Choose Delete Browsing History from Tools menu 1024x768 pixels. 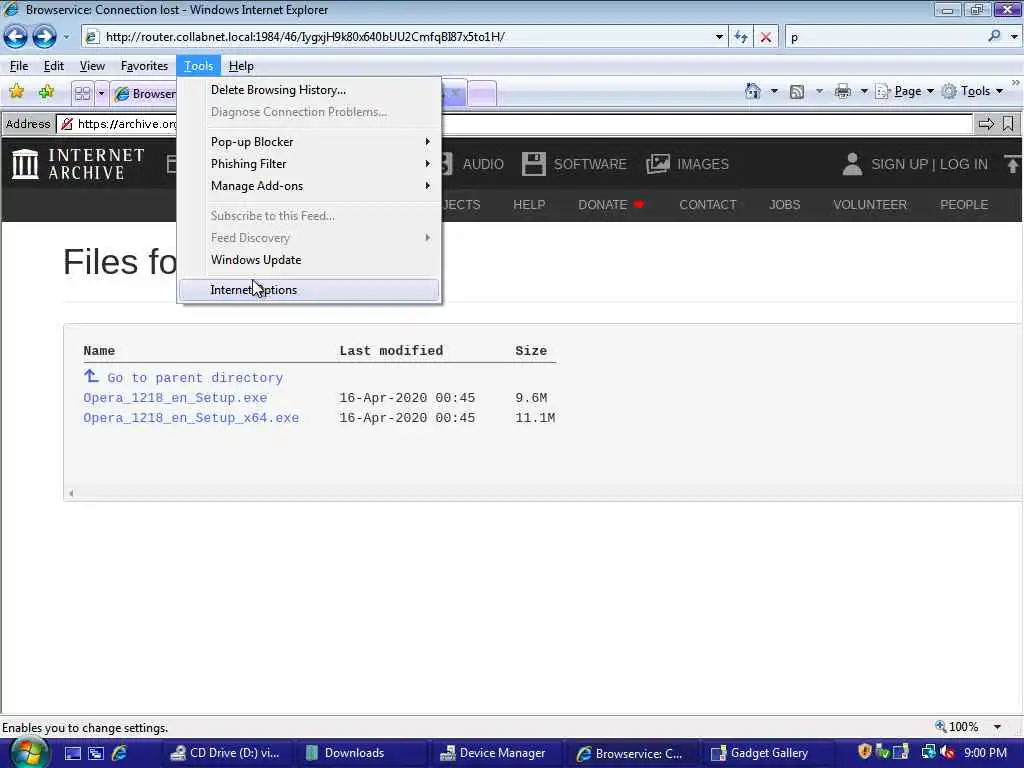point(309,90)
